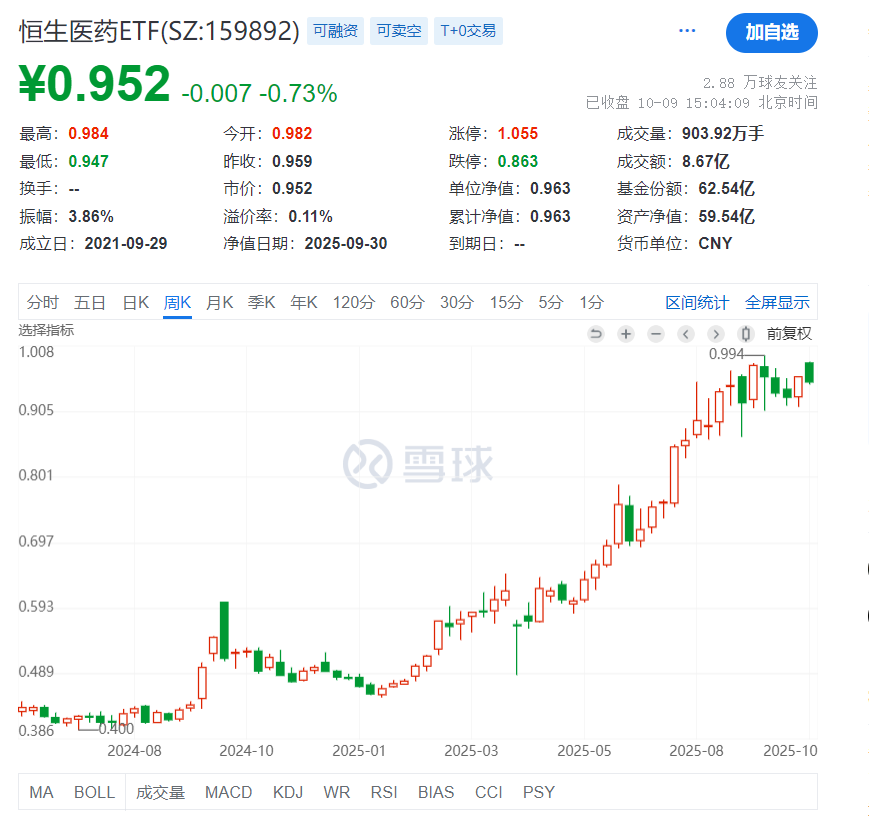Open the three-dot more options menu
This screenshot has width=869, height=826.
pyautogui.click(x=687, y=30)
